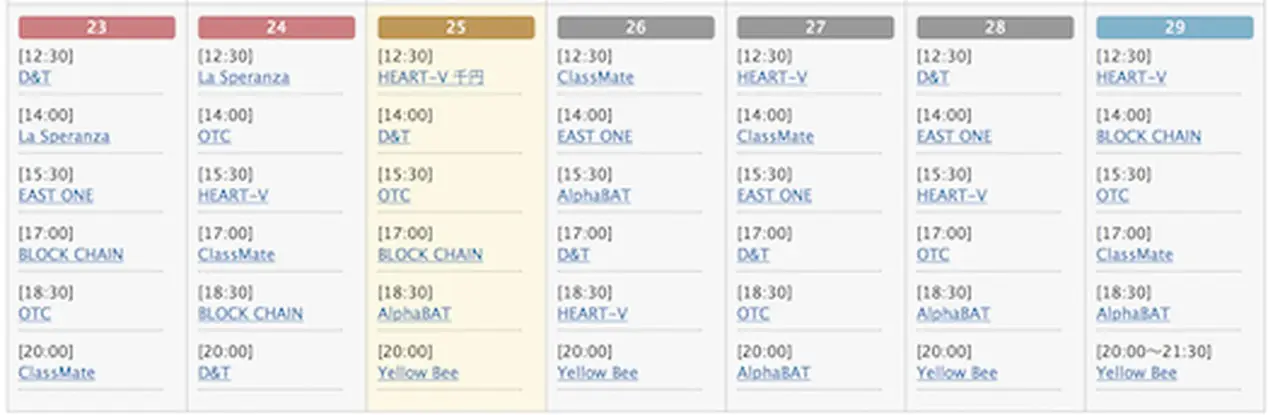Select the red day 23 header

97,27
